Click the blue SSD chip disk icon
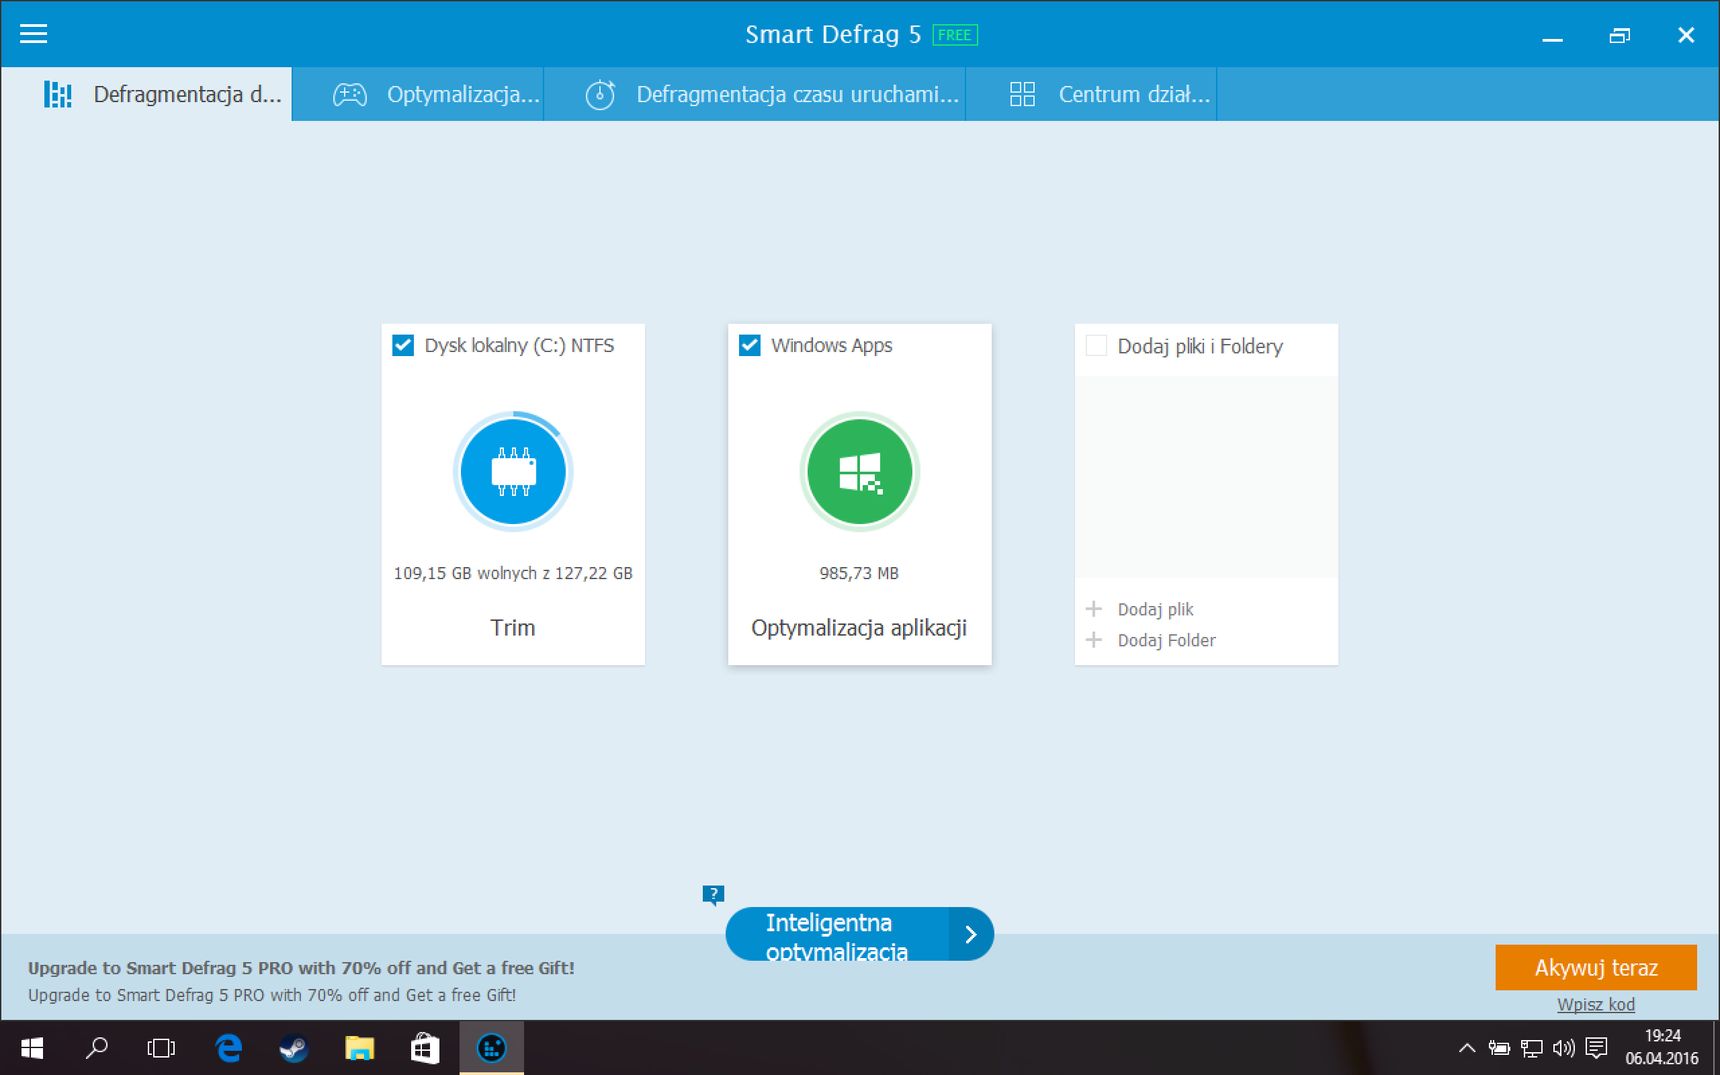Image resolution: width=1720 pixels, height=1075 pixels. (513, 471)
